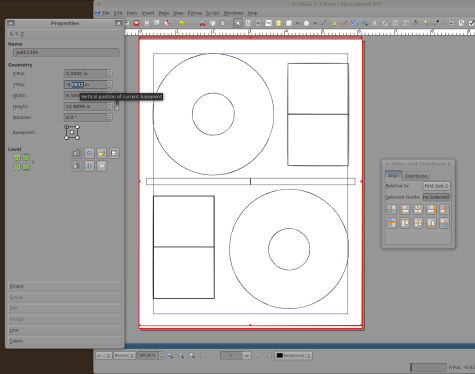Click the Name field containing path1305
This screenshot has height=374, width=475.
(x=66, y=52)
